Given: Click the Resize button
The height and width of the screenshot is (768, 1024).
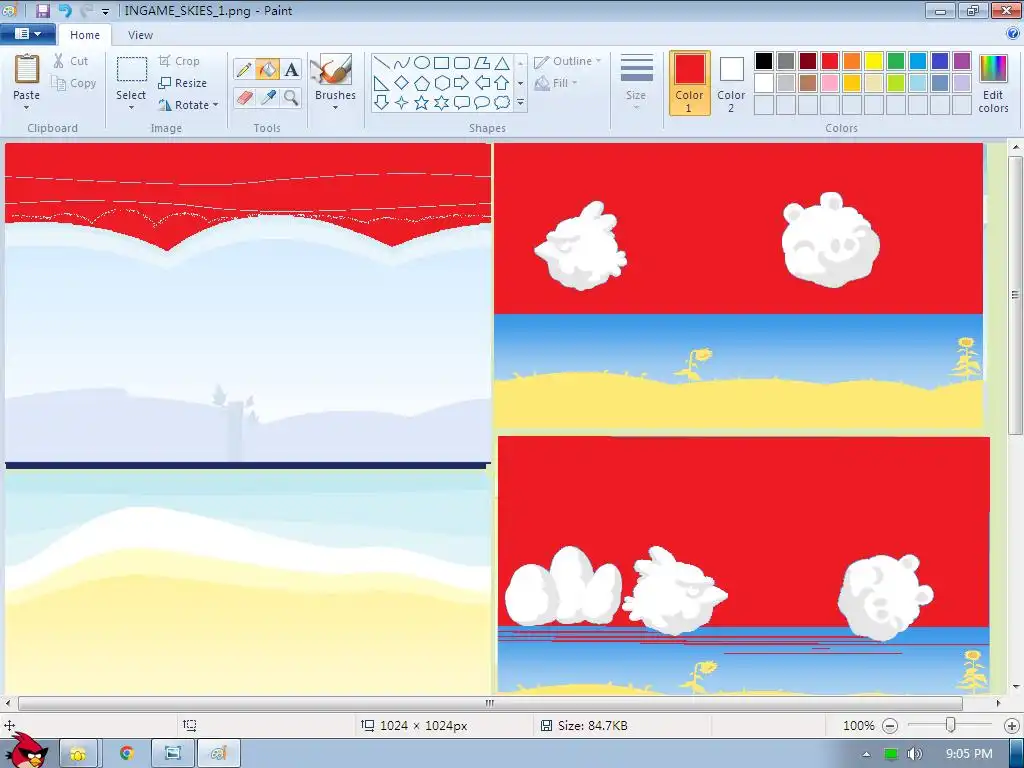Looking at the screenshot, I should coord(182,83).
